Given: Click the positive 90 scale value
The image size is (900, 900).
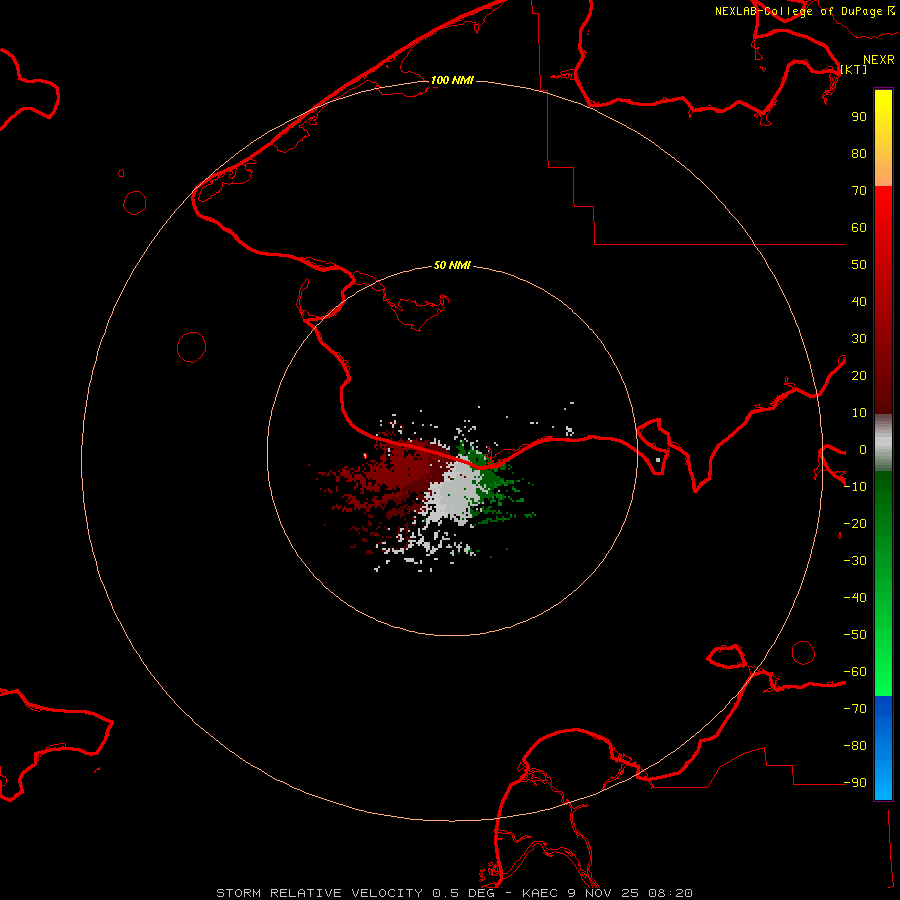Looking at the screenshot, I should click(859, 117).
